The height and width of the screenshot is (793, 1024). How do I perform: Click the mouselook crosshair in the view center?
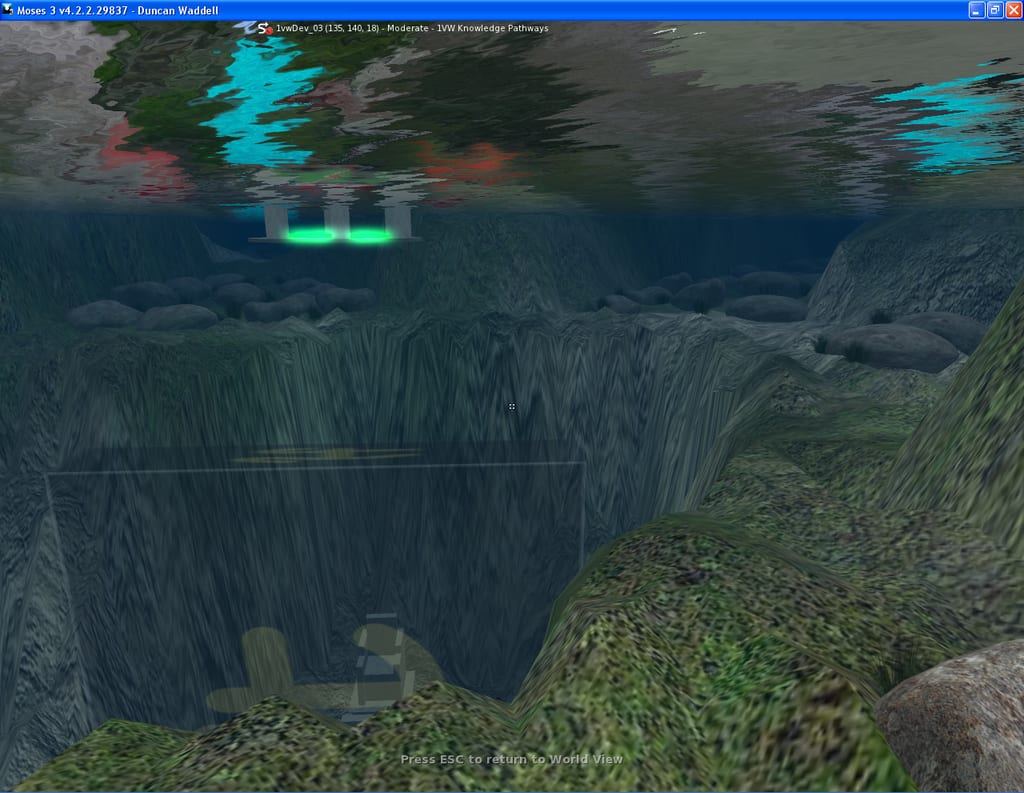pos(512,407)
